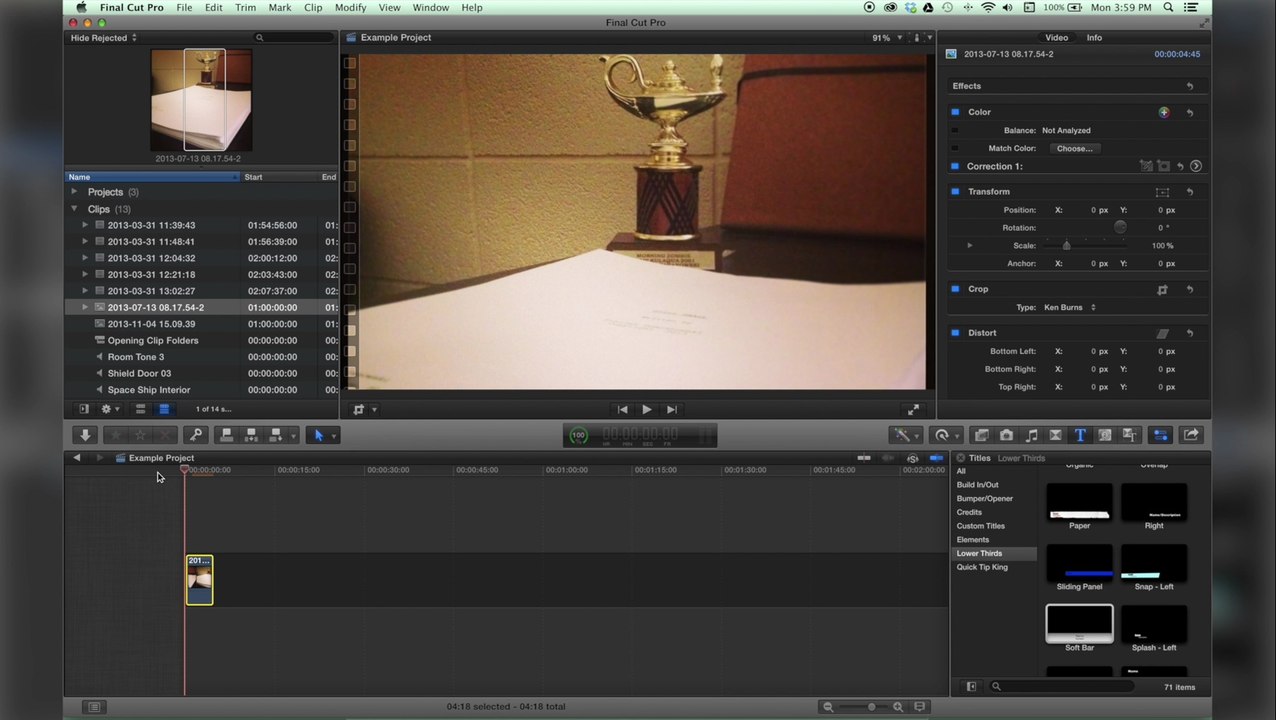Play the clip in the viewer
The width and height of the screenshot is (1276, 720).
tap(646, 409)
